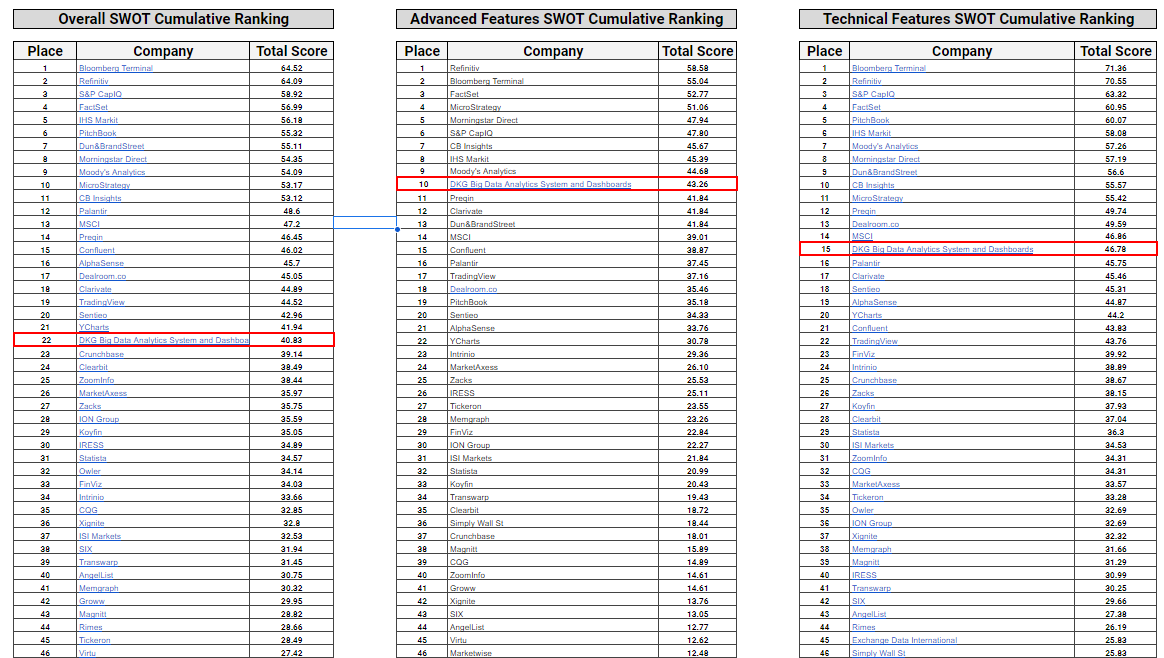
Task: Click Place header in Technical Features table
Action: point(824,51)
